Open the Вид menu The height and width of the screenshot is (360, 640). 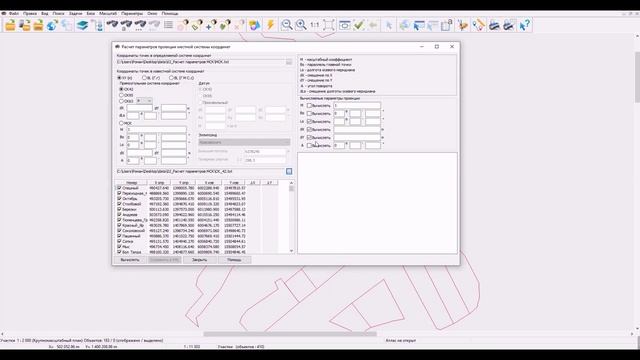44,13
